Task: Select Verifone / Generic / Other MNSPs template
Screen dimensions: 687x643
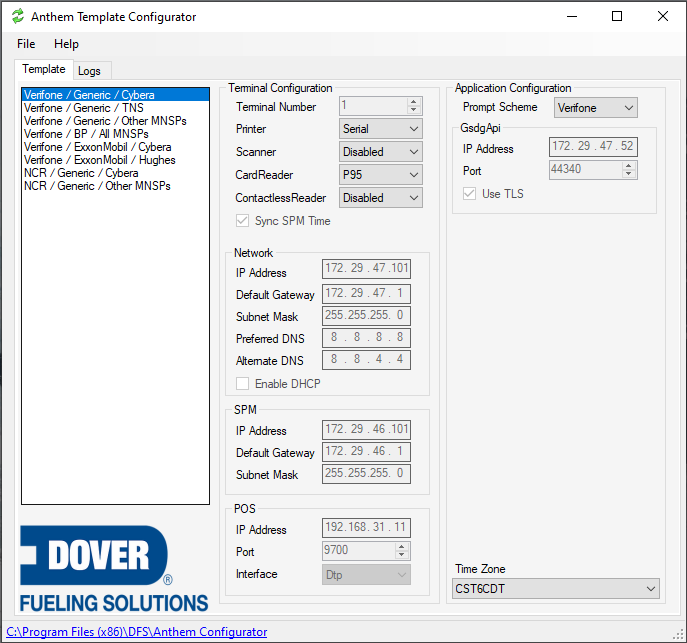Action: [x=115, y=121]
